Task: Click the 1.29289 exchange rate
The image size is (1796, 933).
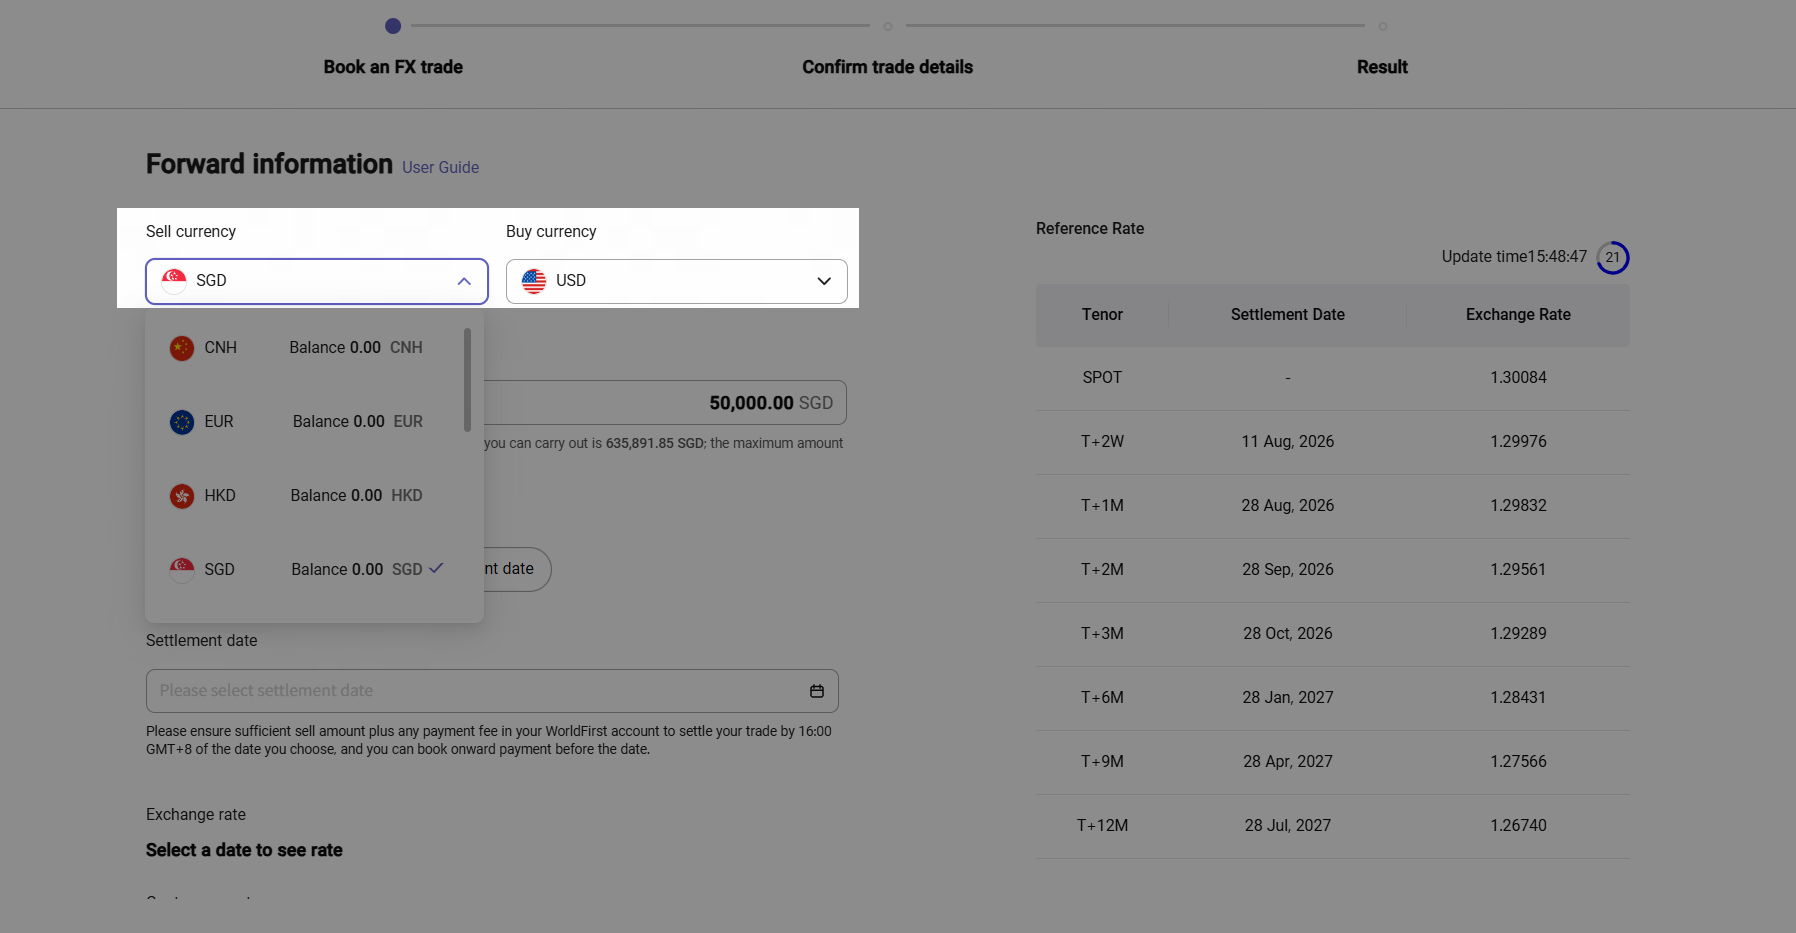Action: pos(1518,634)
